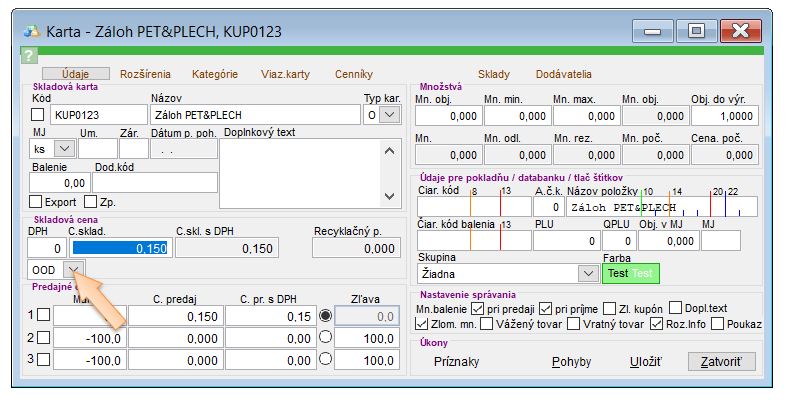Uncheck the Roz.Info checkbox
This screenshot has height=400, width=789.
(657, 323)
